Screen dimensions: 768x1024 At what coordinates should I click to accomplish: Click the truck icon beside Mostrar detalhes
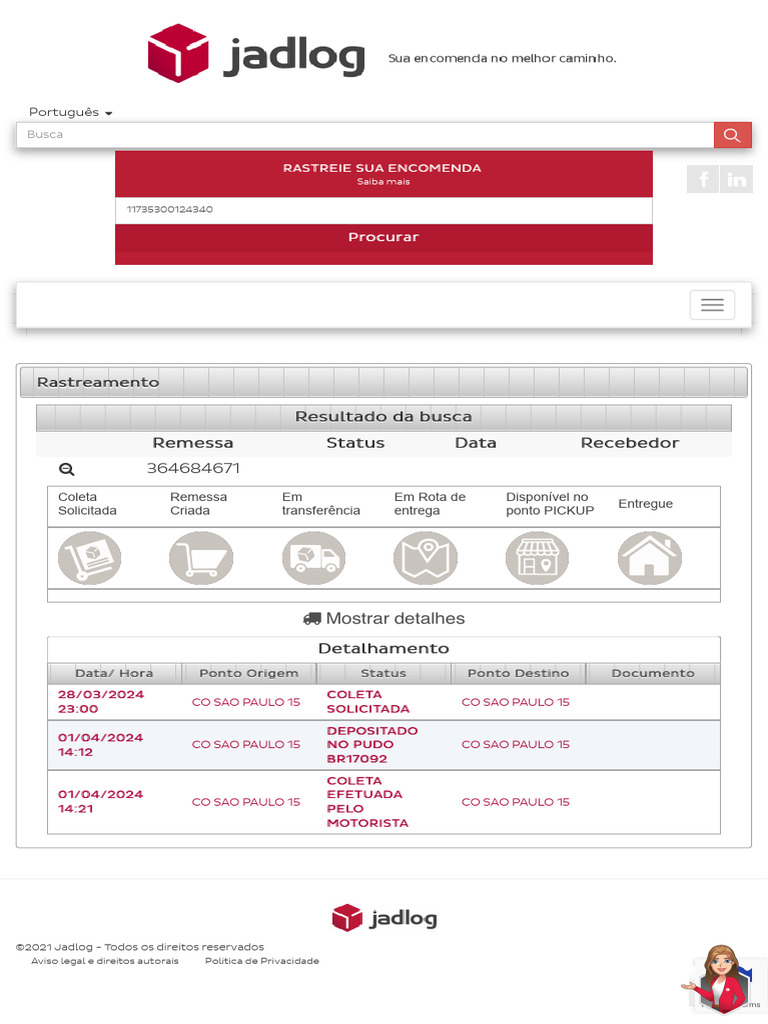(x=312, y=618)
